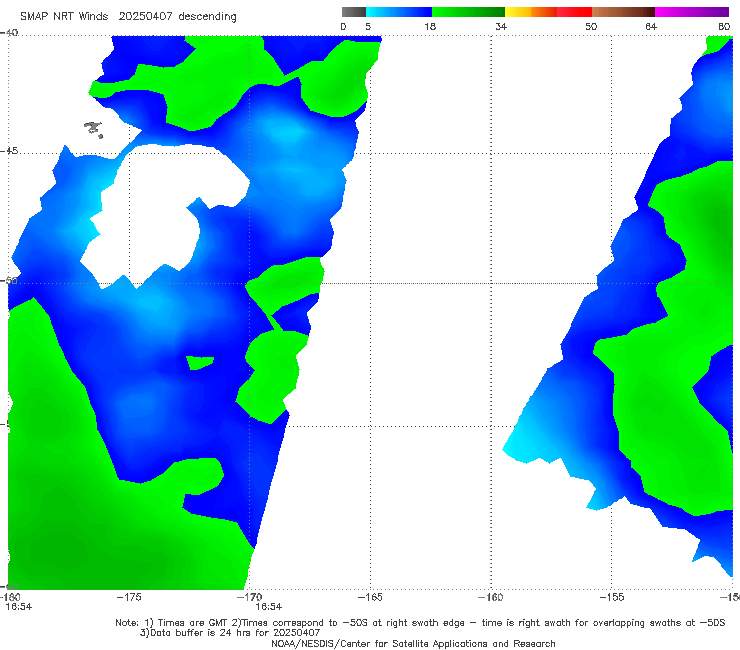
Task: Pick the gray 0–5 segment of the color bar
Action: coord(353,12)
